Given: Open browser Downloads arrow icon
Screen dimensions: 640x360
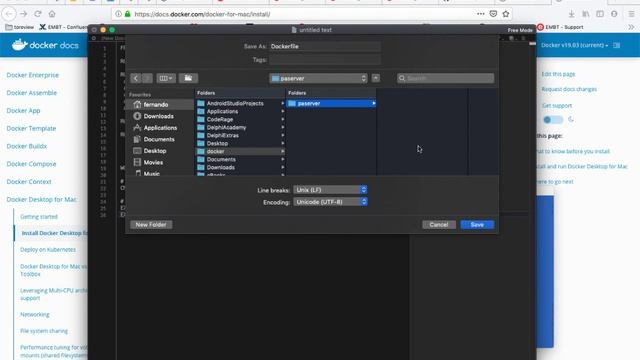Looking at the screenshot, I should pyautogui.click(x=571, y=14).
